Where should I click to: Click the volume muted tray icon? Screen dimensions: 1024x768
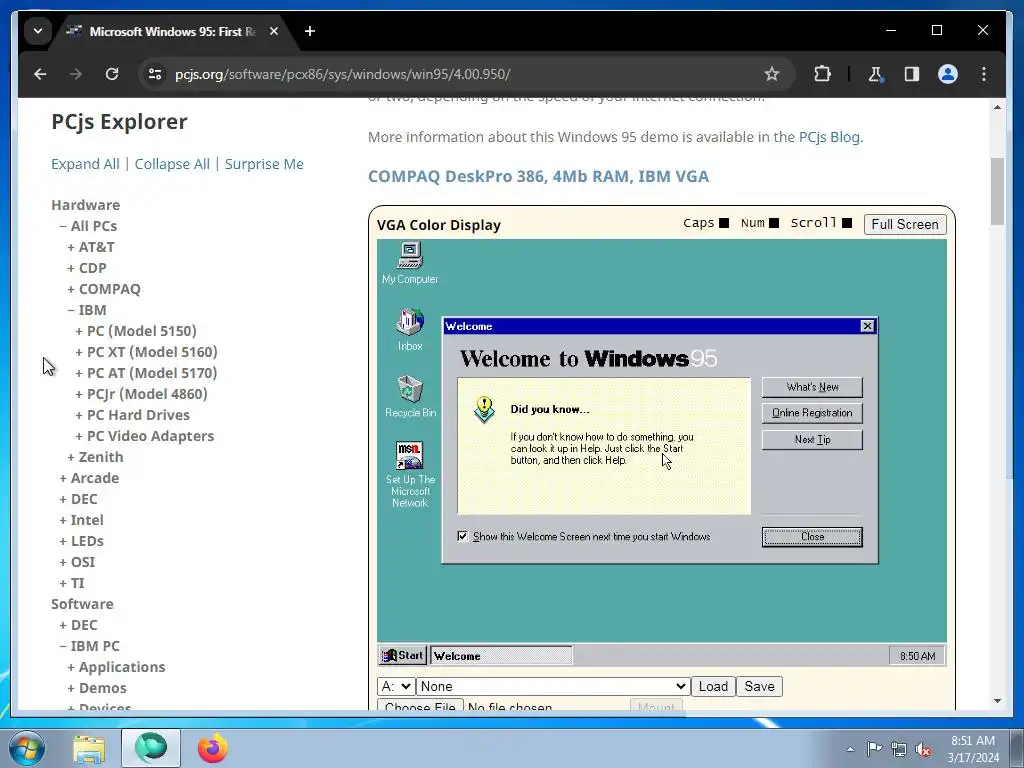pyautogui.click(x=923, y=749)
